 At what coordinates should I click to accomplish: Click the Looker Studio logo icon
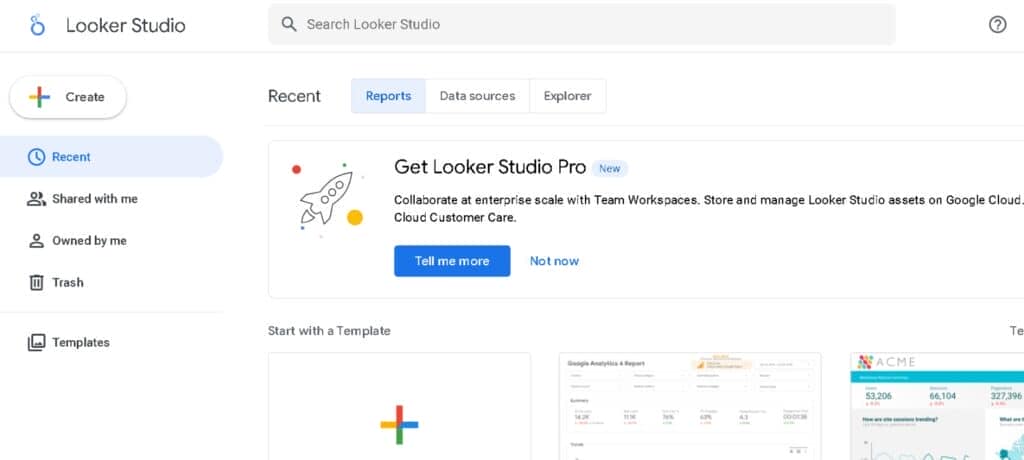pos(38,26)
